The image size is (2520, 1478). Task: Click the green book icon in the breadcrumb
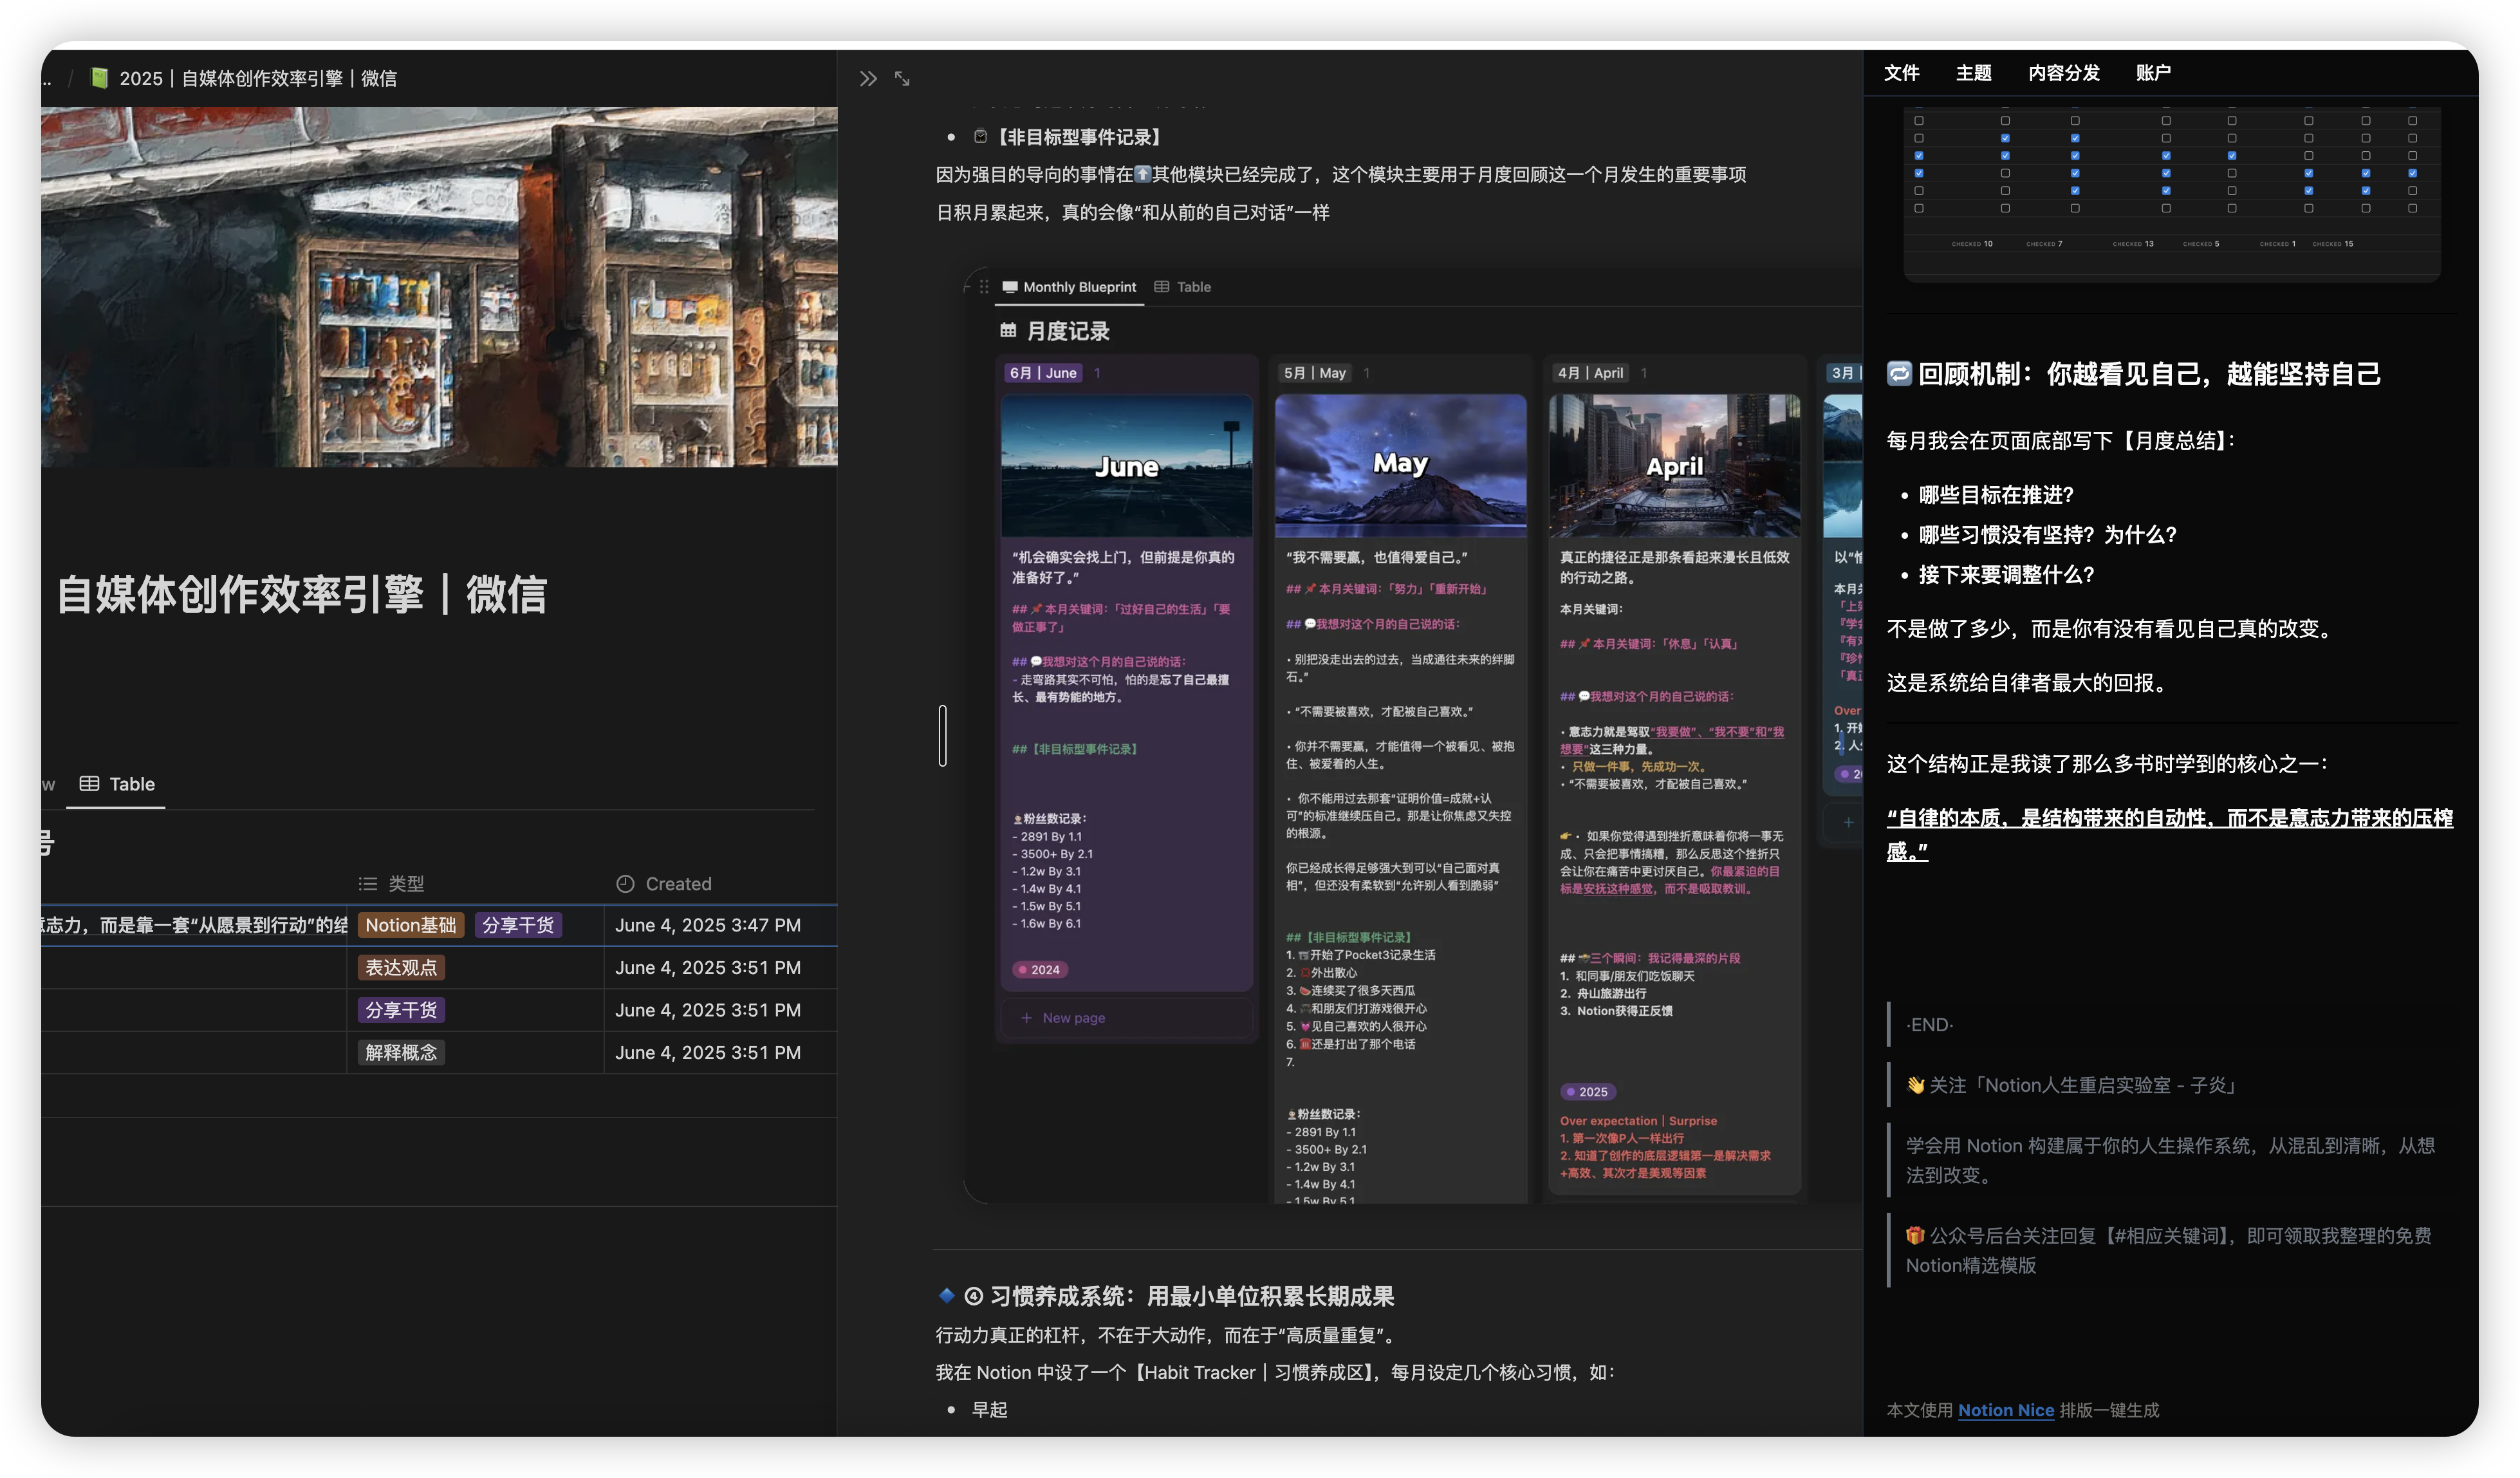(99, 78)
